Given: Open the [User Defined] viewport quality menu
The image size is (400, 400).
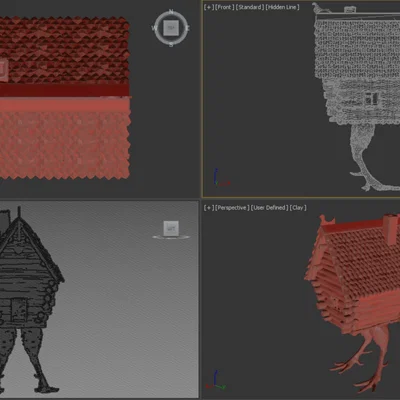Looking at the screenshot, I should pos(270,208).
